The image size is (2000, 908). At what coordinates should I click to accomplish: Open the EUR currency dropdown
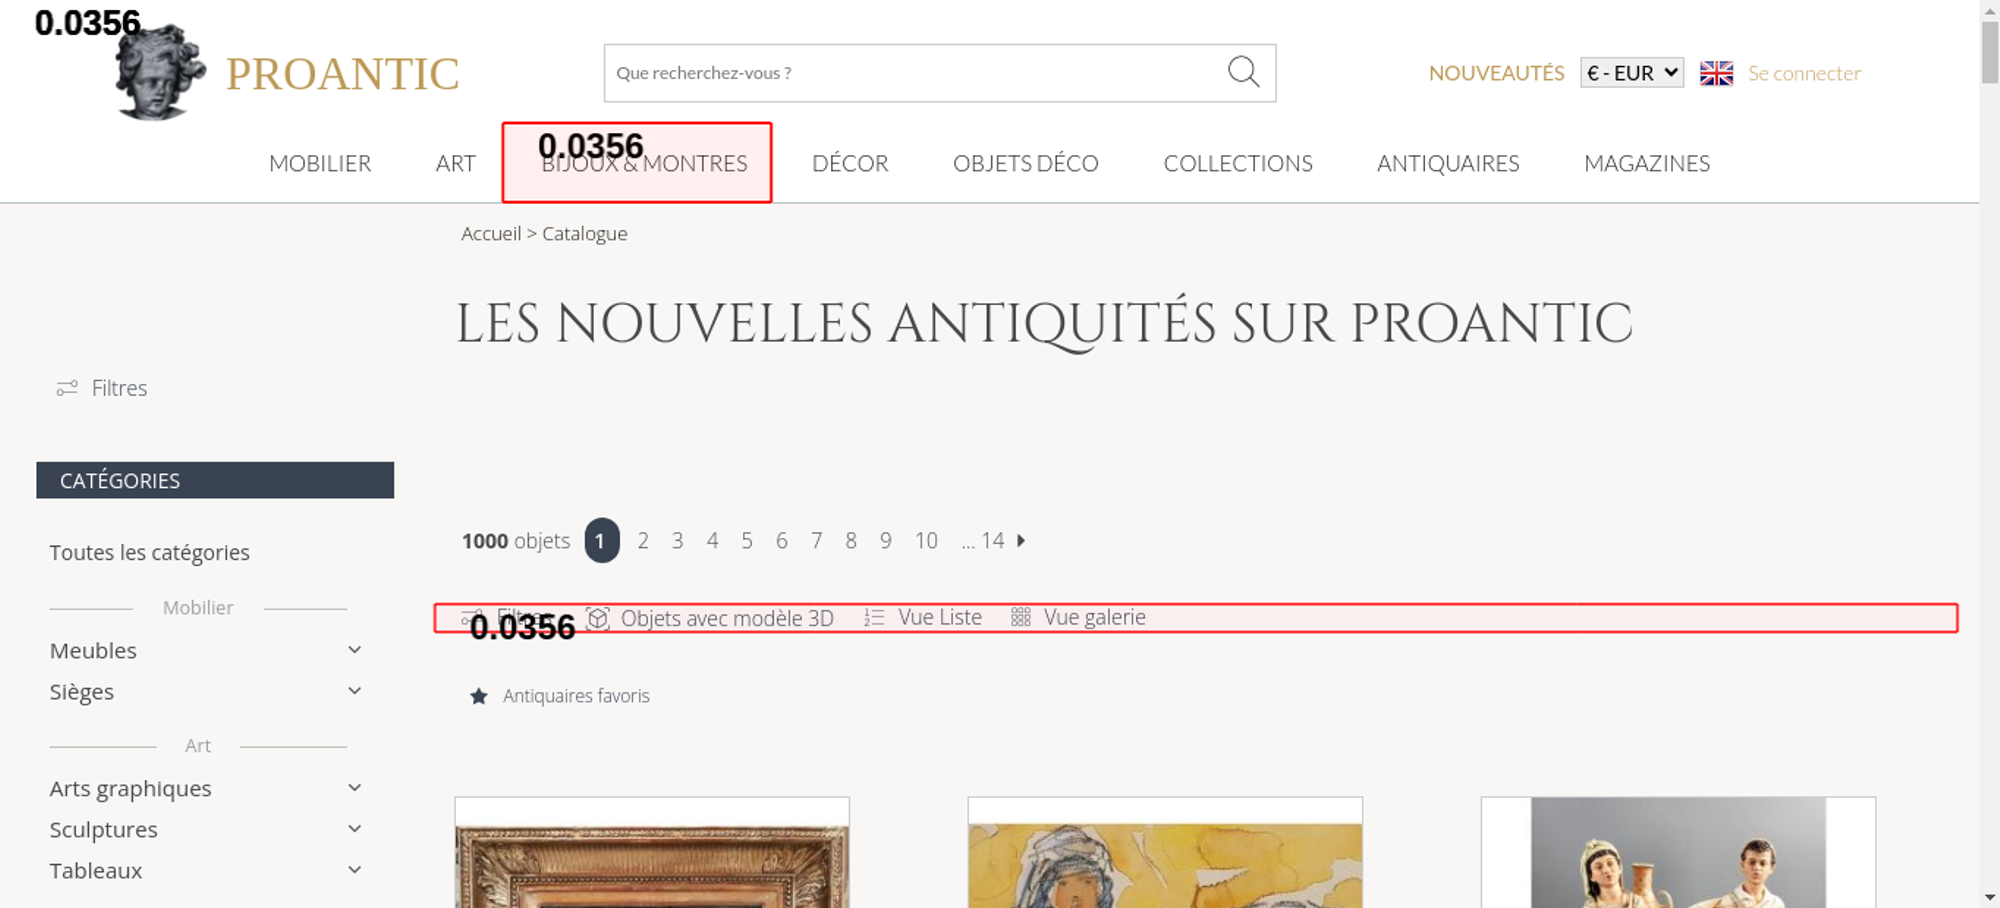click(1631, 73)
